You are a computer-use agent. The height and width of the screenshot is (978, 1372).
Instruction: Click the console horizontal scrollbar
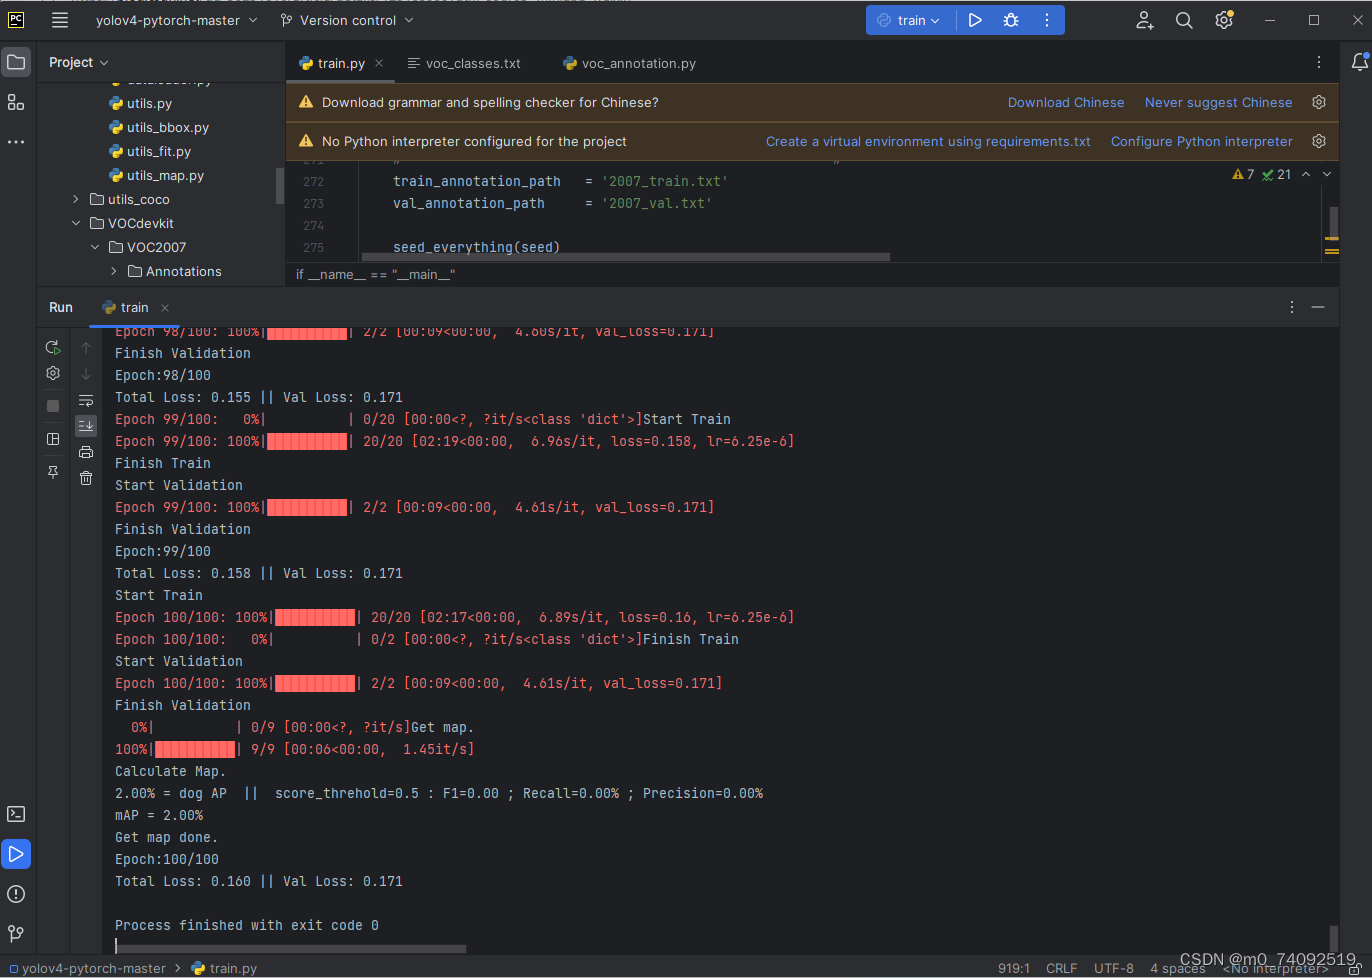click(291, 949)
